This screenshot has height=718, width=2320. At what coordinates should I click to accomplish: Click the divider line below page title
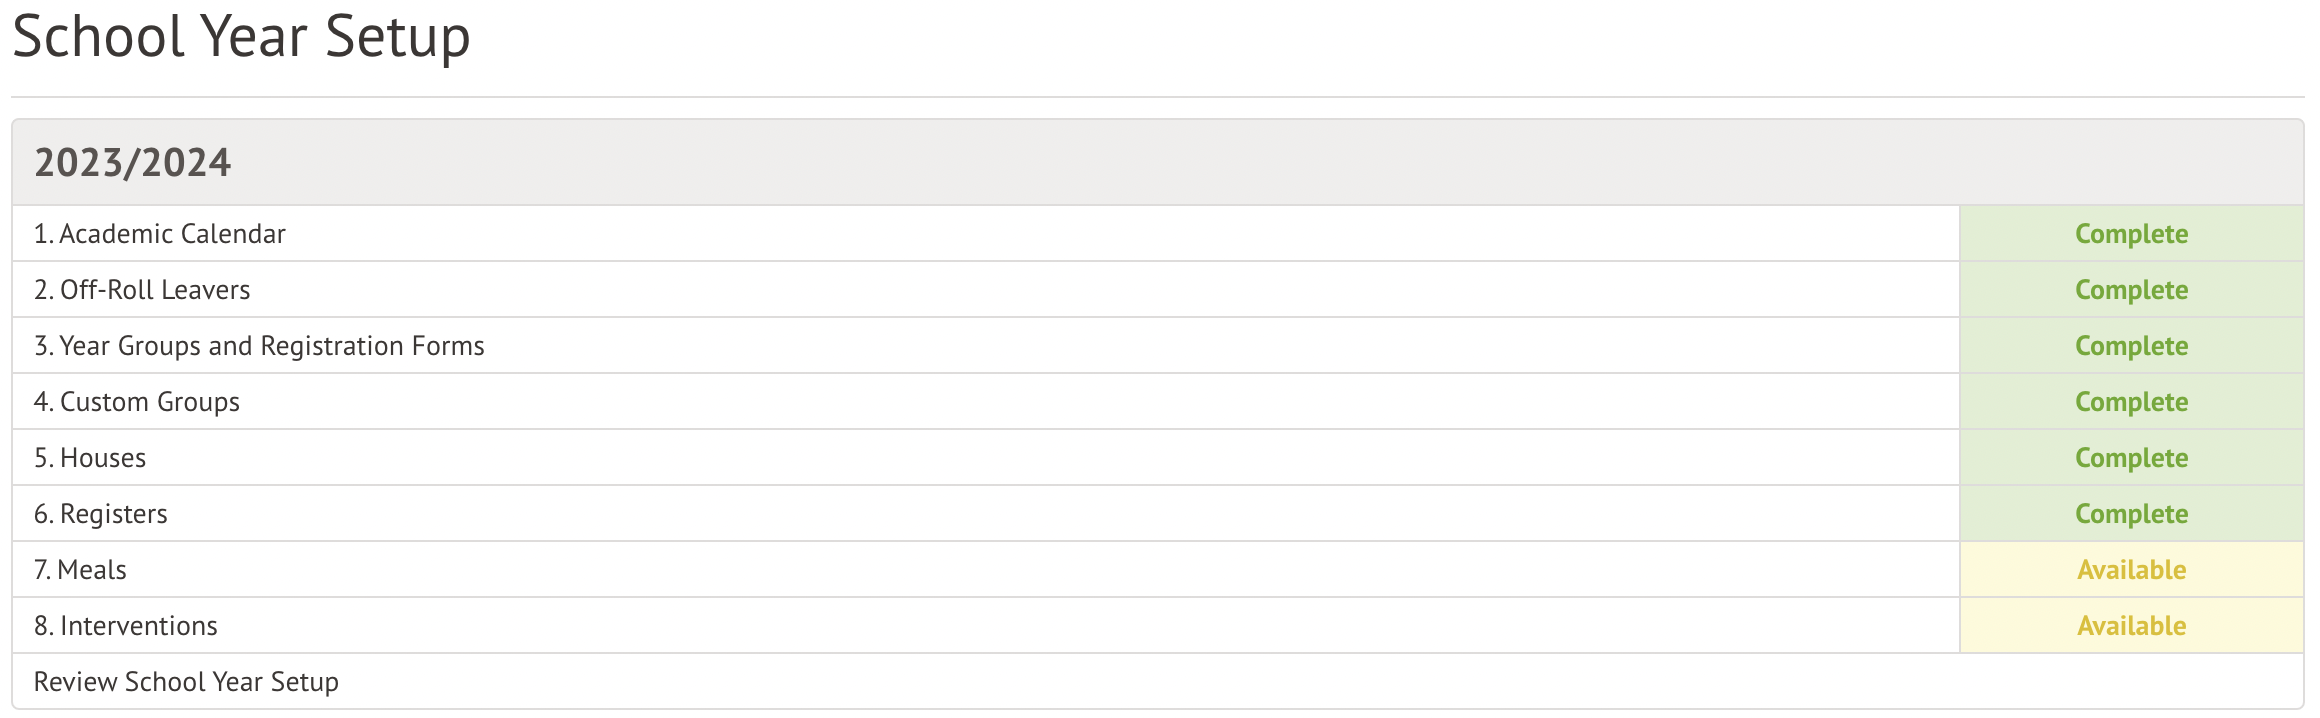(1158, 97)
